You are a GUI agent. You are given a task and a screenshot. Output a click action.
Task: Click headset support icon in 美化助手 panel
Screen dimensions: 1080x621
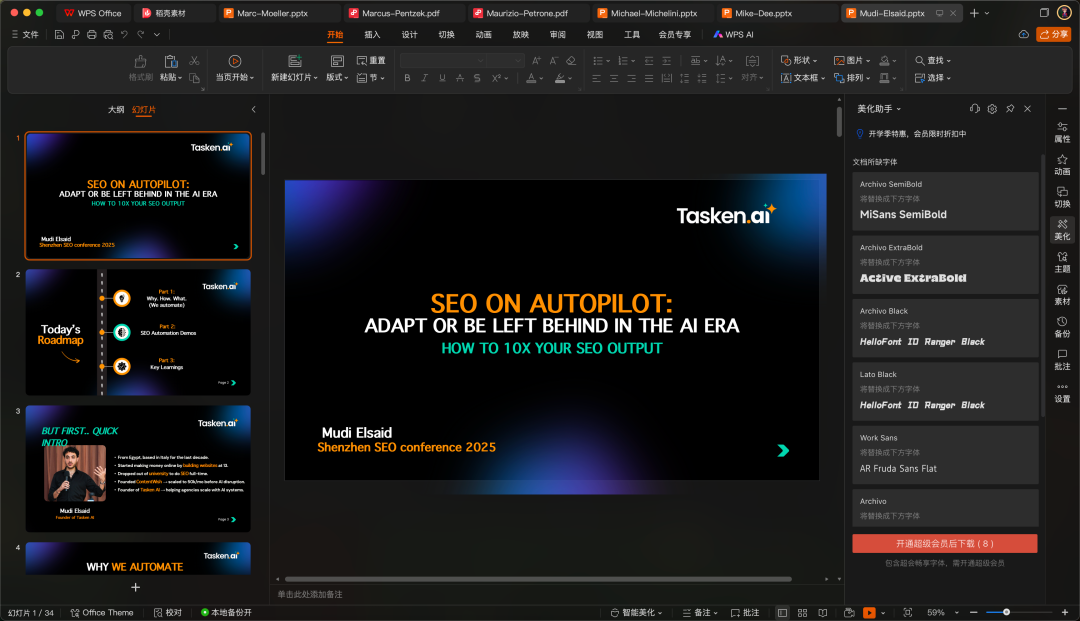974,109
